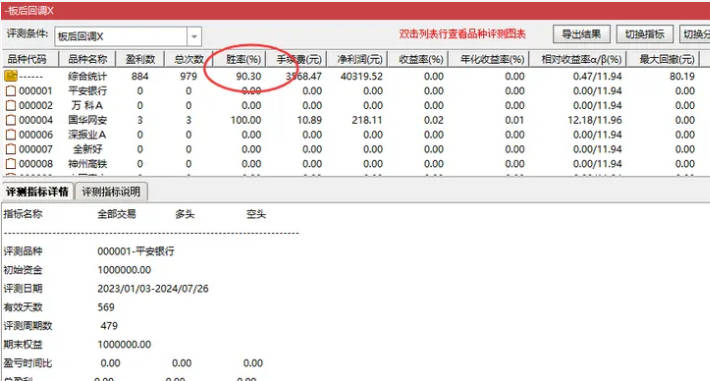The height and width of the screenshot is (381, 710).
Task: Click the 全部交易 column label
Action: 117,214
